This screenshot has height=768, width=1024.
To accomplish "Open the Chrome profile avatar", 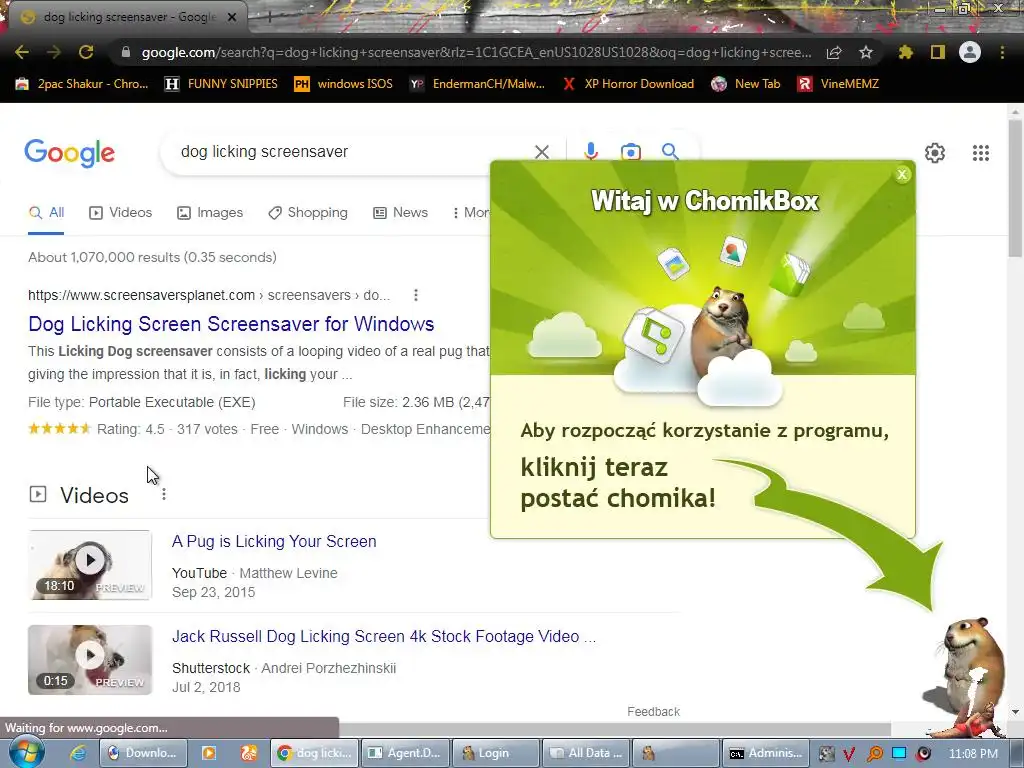I will tap(970, 52).
